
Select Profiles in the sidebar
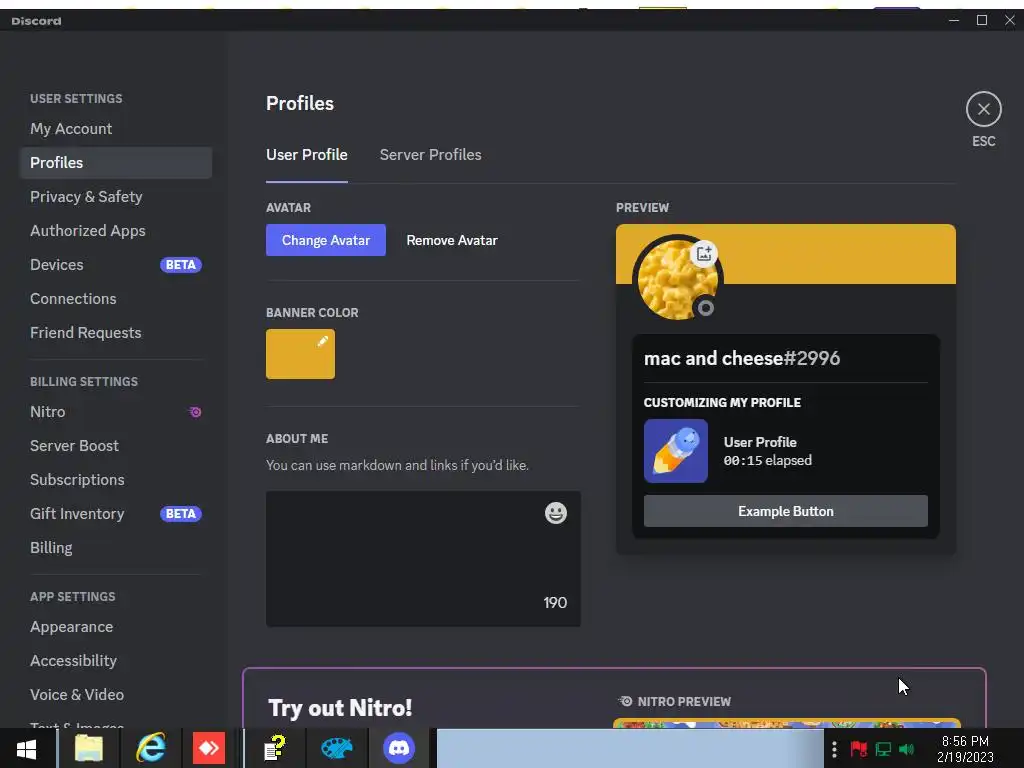[116, 163]
